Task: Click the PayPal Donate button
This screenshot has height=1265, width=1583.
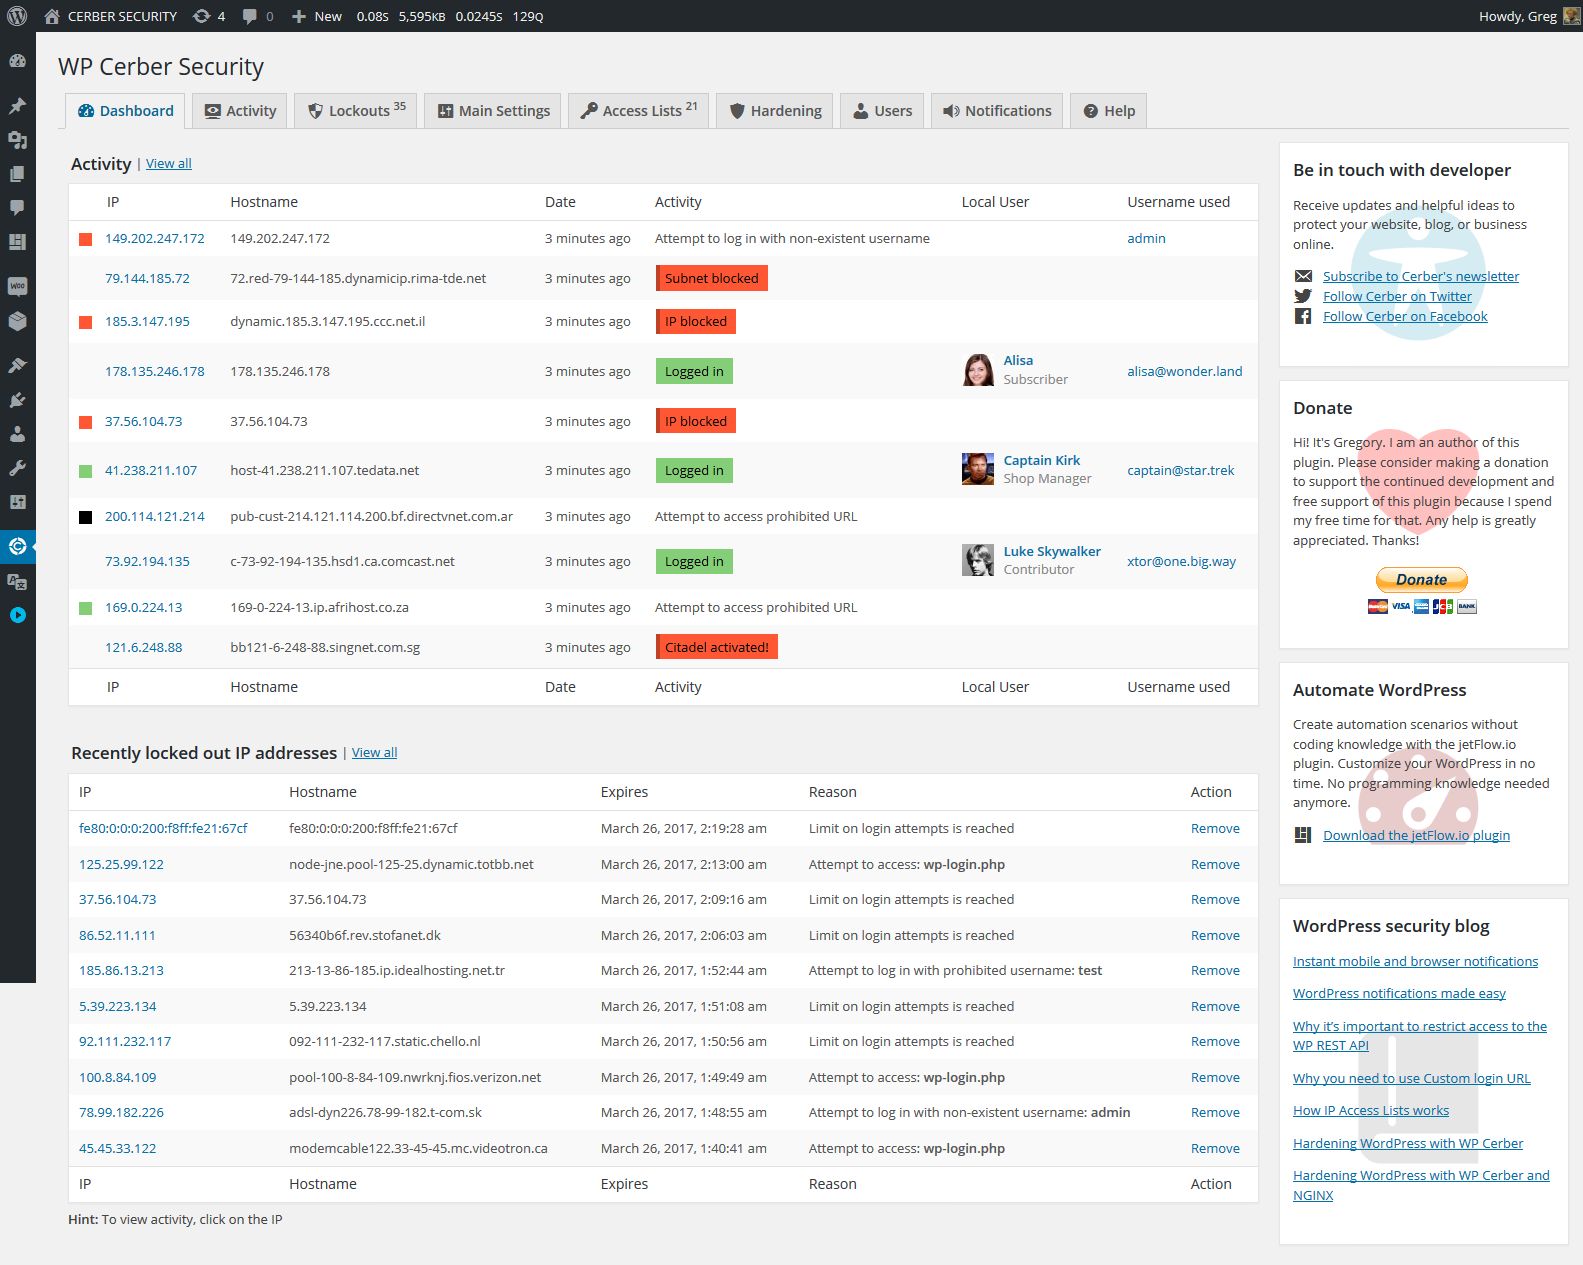Action: 1421,580
